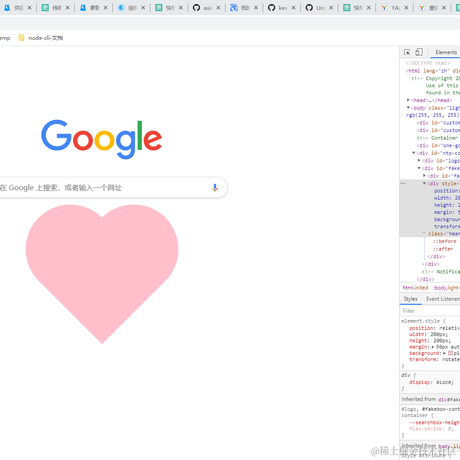Click the div#fake inherited-from link

(x=449, y=399)
